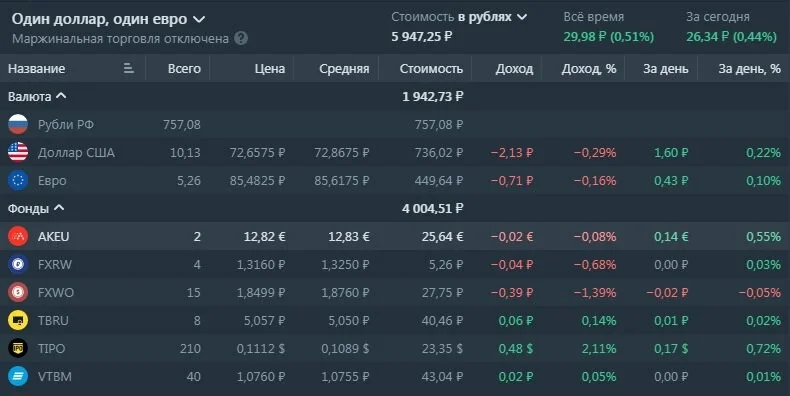The width and height of the screenshot is (790, 396).
Task: Click the TIPO quantity 210
Action: tap(190, 348)
